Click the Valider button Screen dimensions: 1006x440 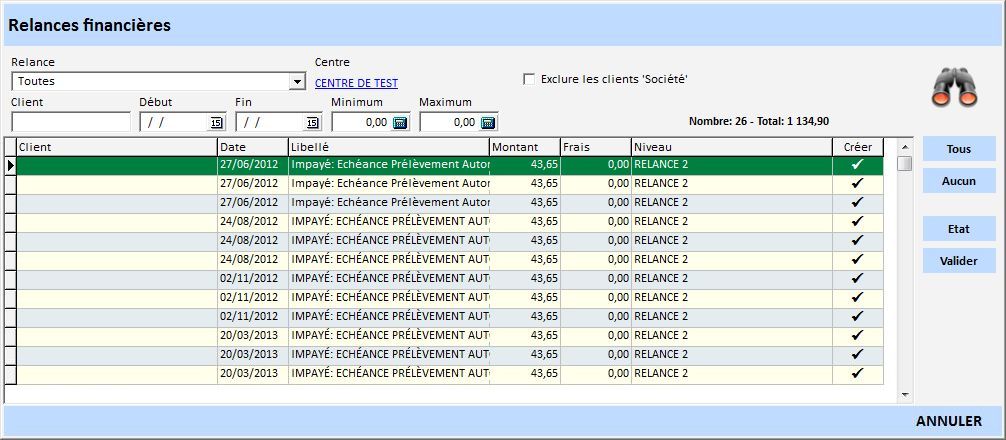pos(958,261)
